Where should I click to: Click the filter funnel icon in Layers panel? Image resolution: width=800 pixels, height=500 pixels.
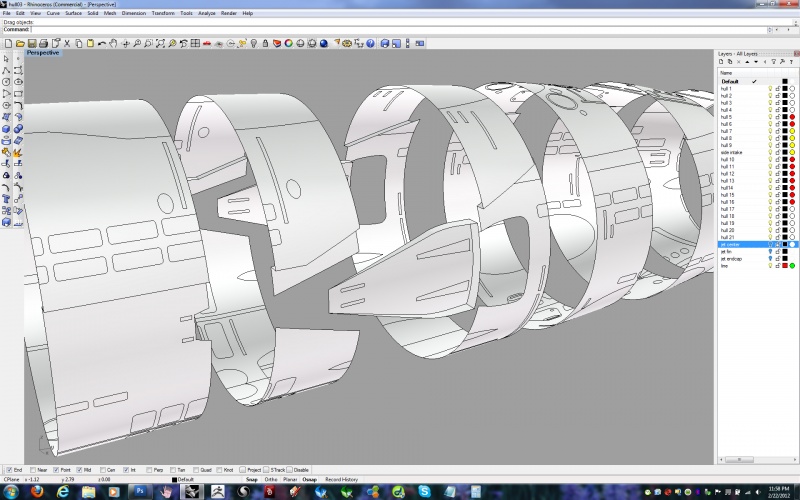pyautogui.click(x=773, y=62)
